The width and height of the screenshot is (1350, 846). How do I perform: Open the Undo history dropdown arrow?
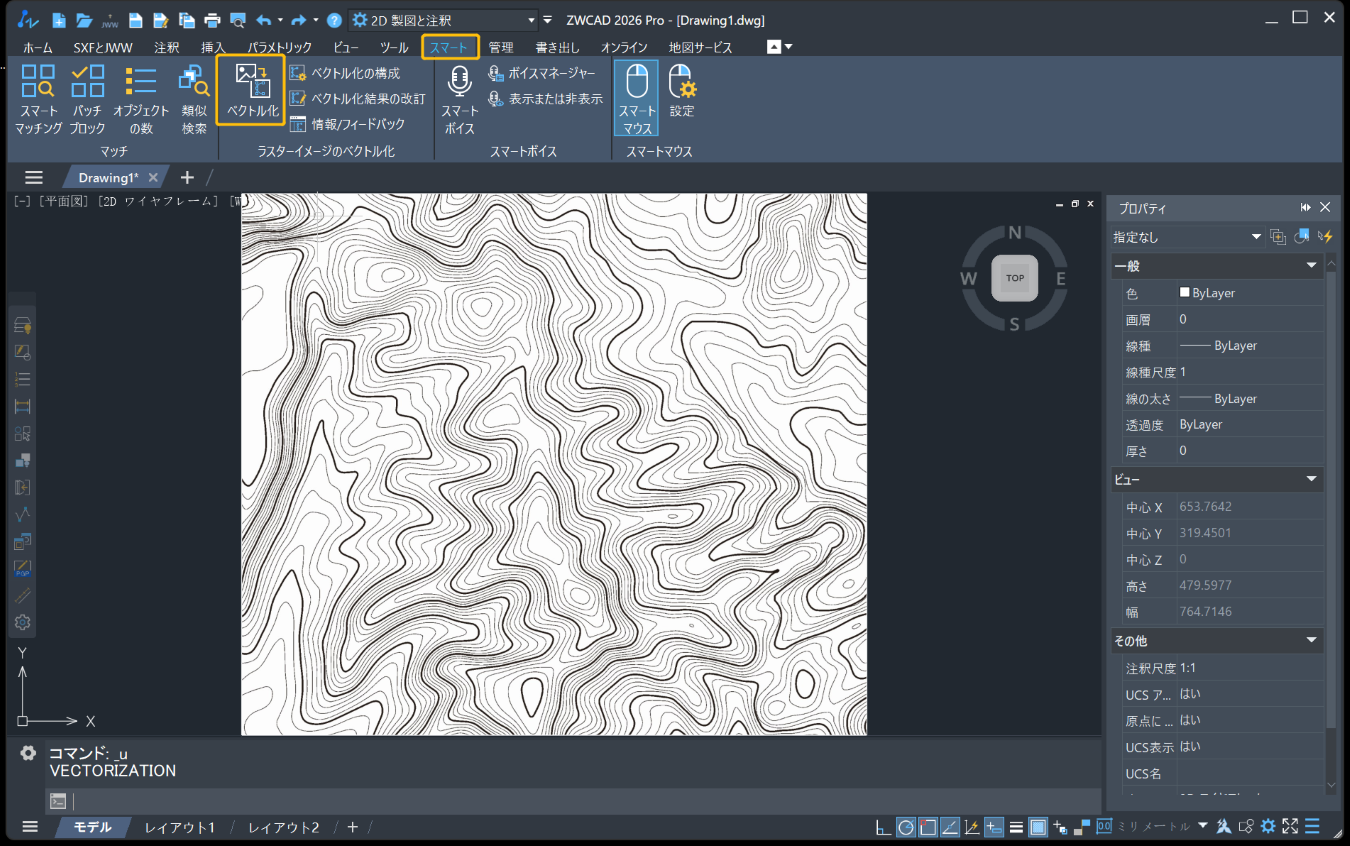tap(280, 20)
